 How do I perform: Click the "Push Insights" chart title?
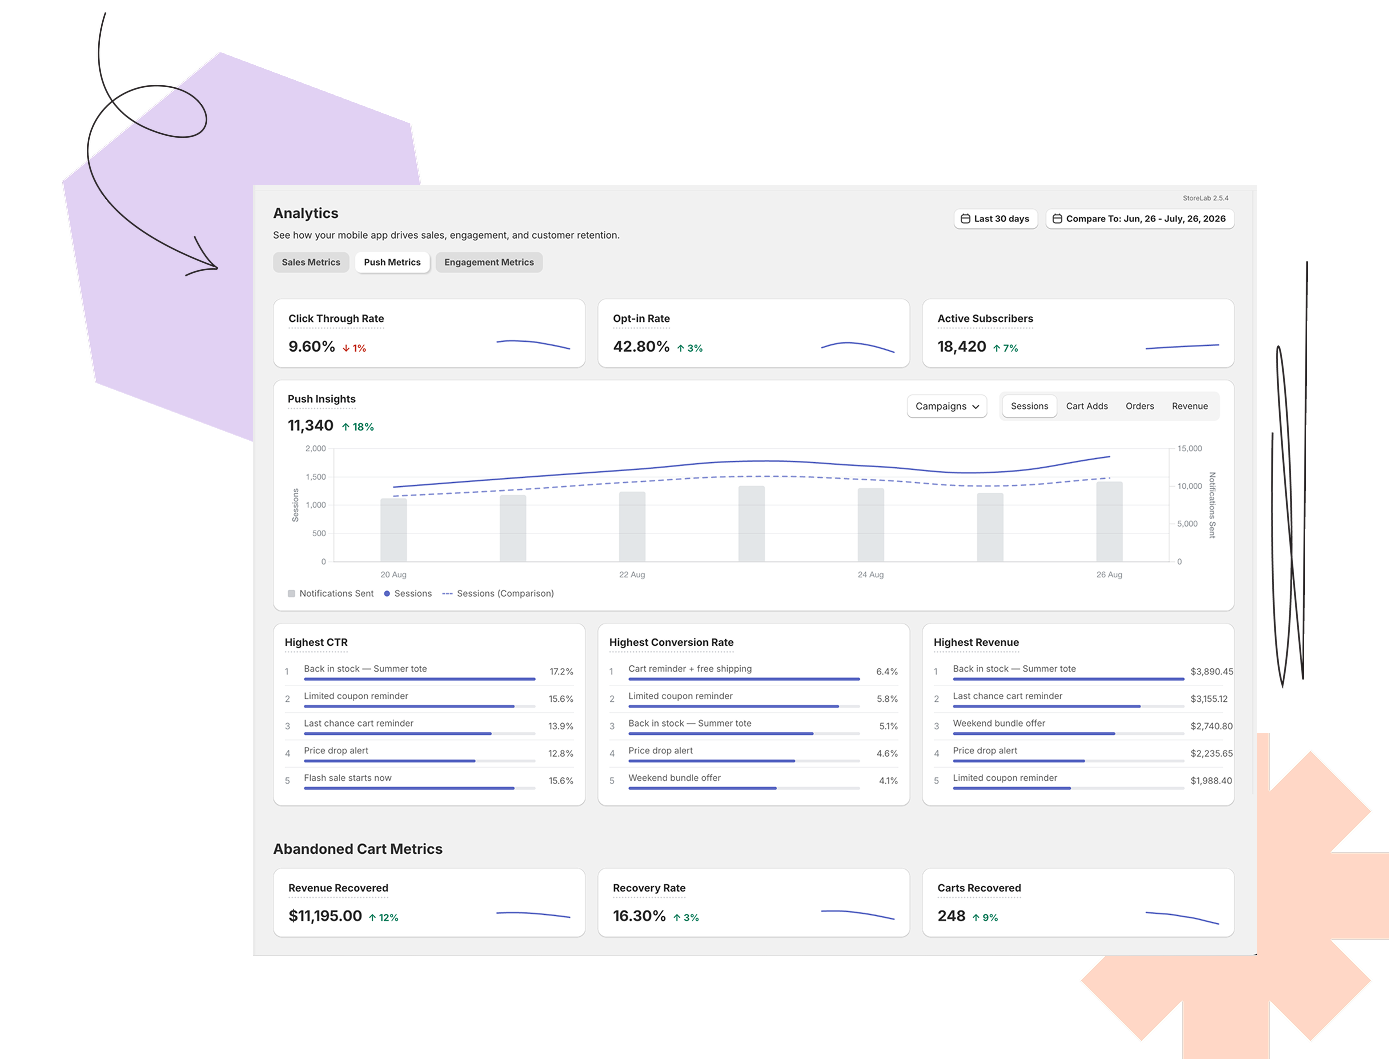tap(322, 399)
